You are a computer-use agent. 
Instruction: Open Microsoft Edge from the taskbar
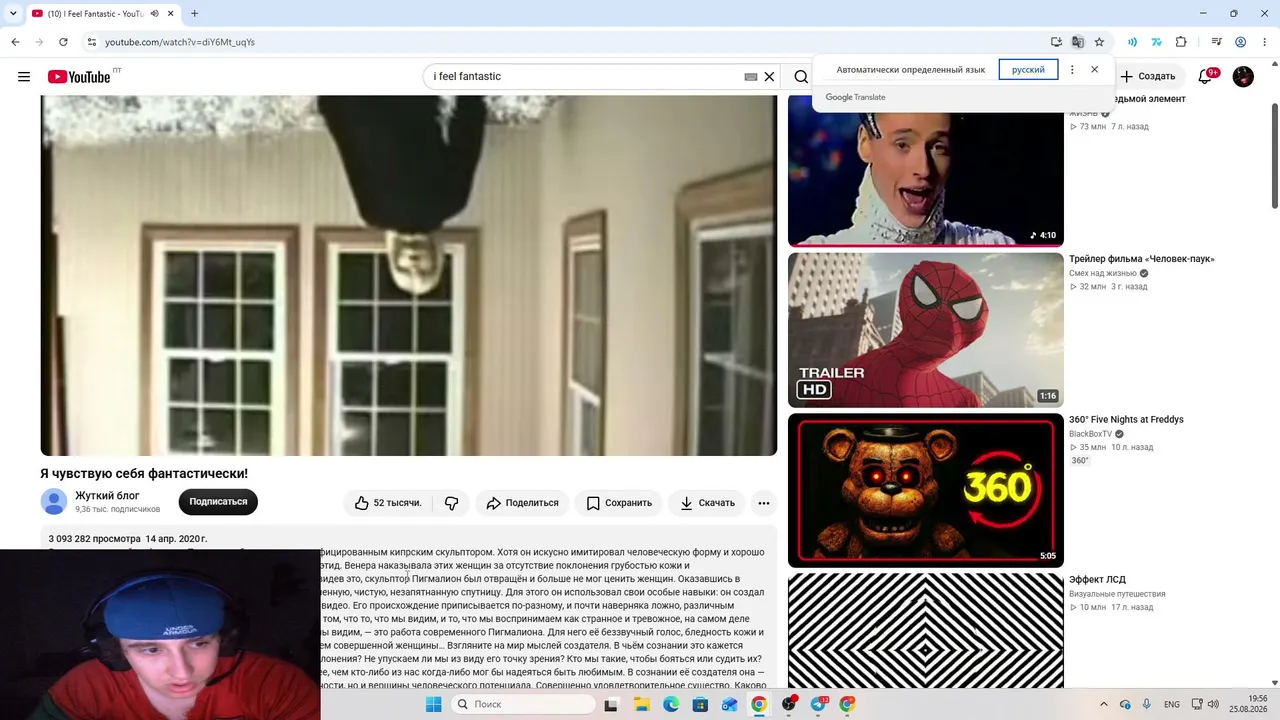click(x=671, y=704)
